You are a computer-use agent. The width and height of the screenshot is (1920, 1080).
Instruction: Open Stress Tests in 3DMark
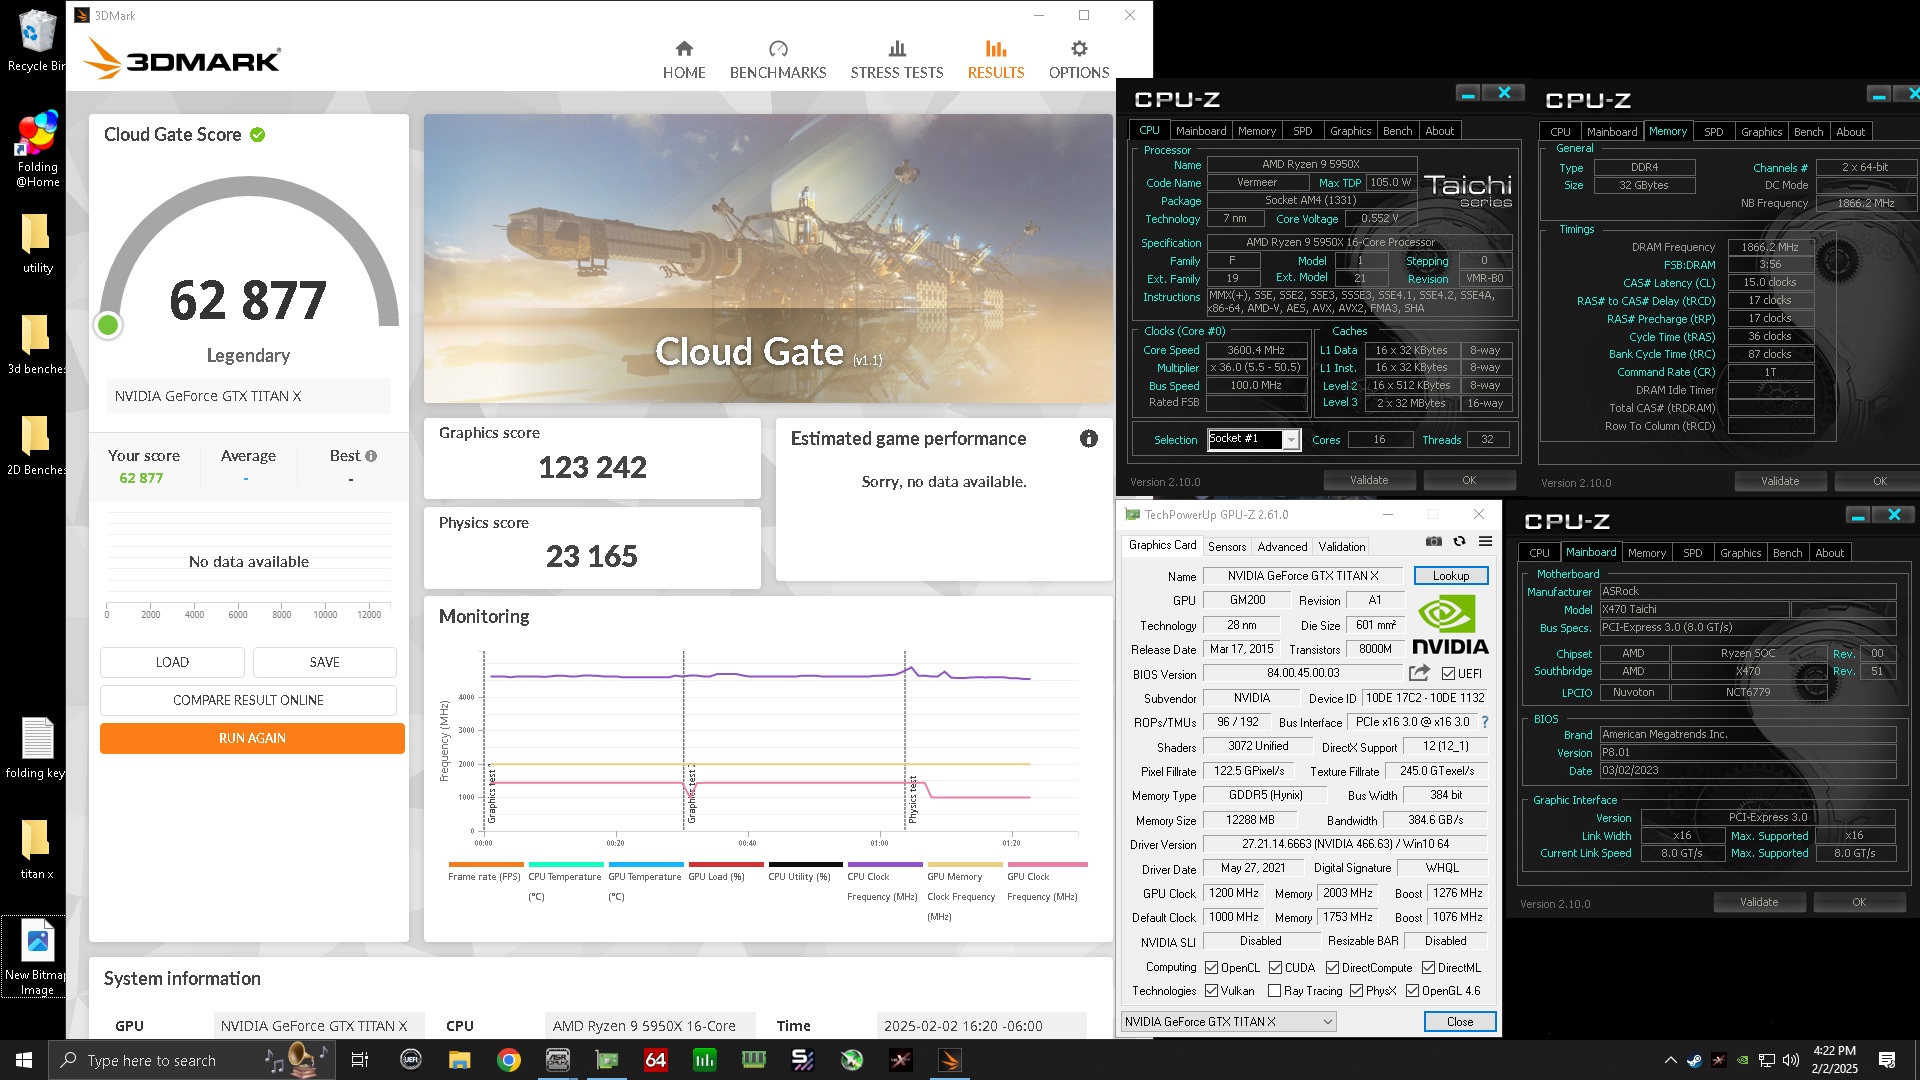pos(897,60)
